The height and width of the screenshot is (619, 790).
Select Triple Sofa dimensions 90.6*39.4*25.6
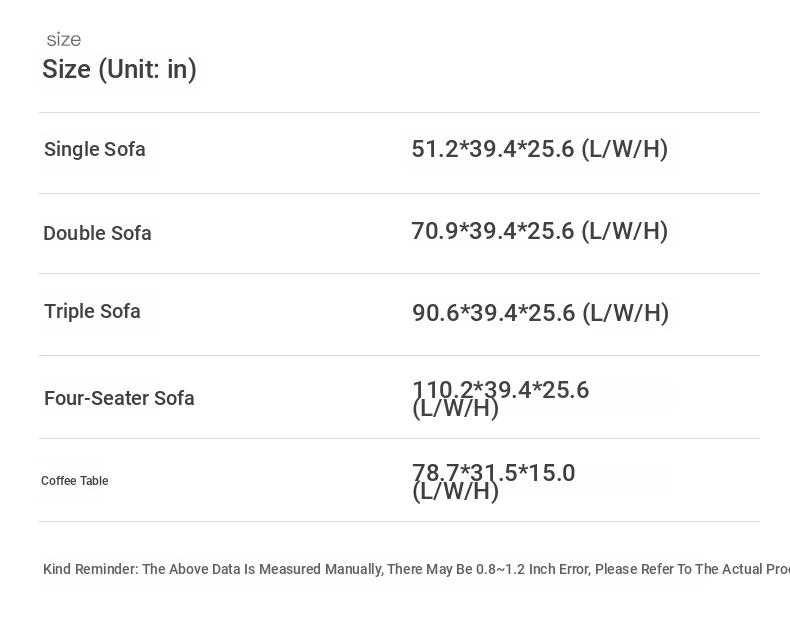pos(493,313)
